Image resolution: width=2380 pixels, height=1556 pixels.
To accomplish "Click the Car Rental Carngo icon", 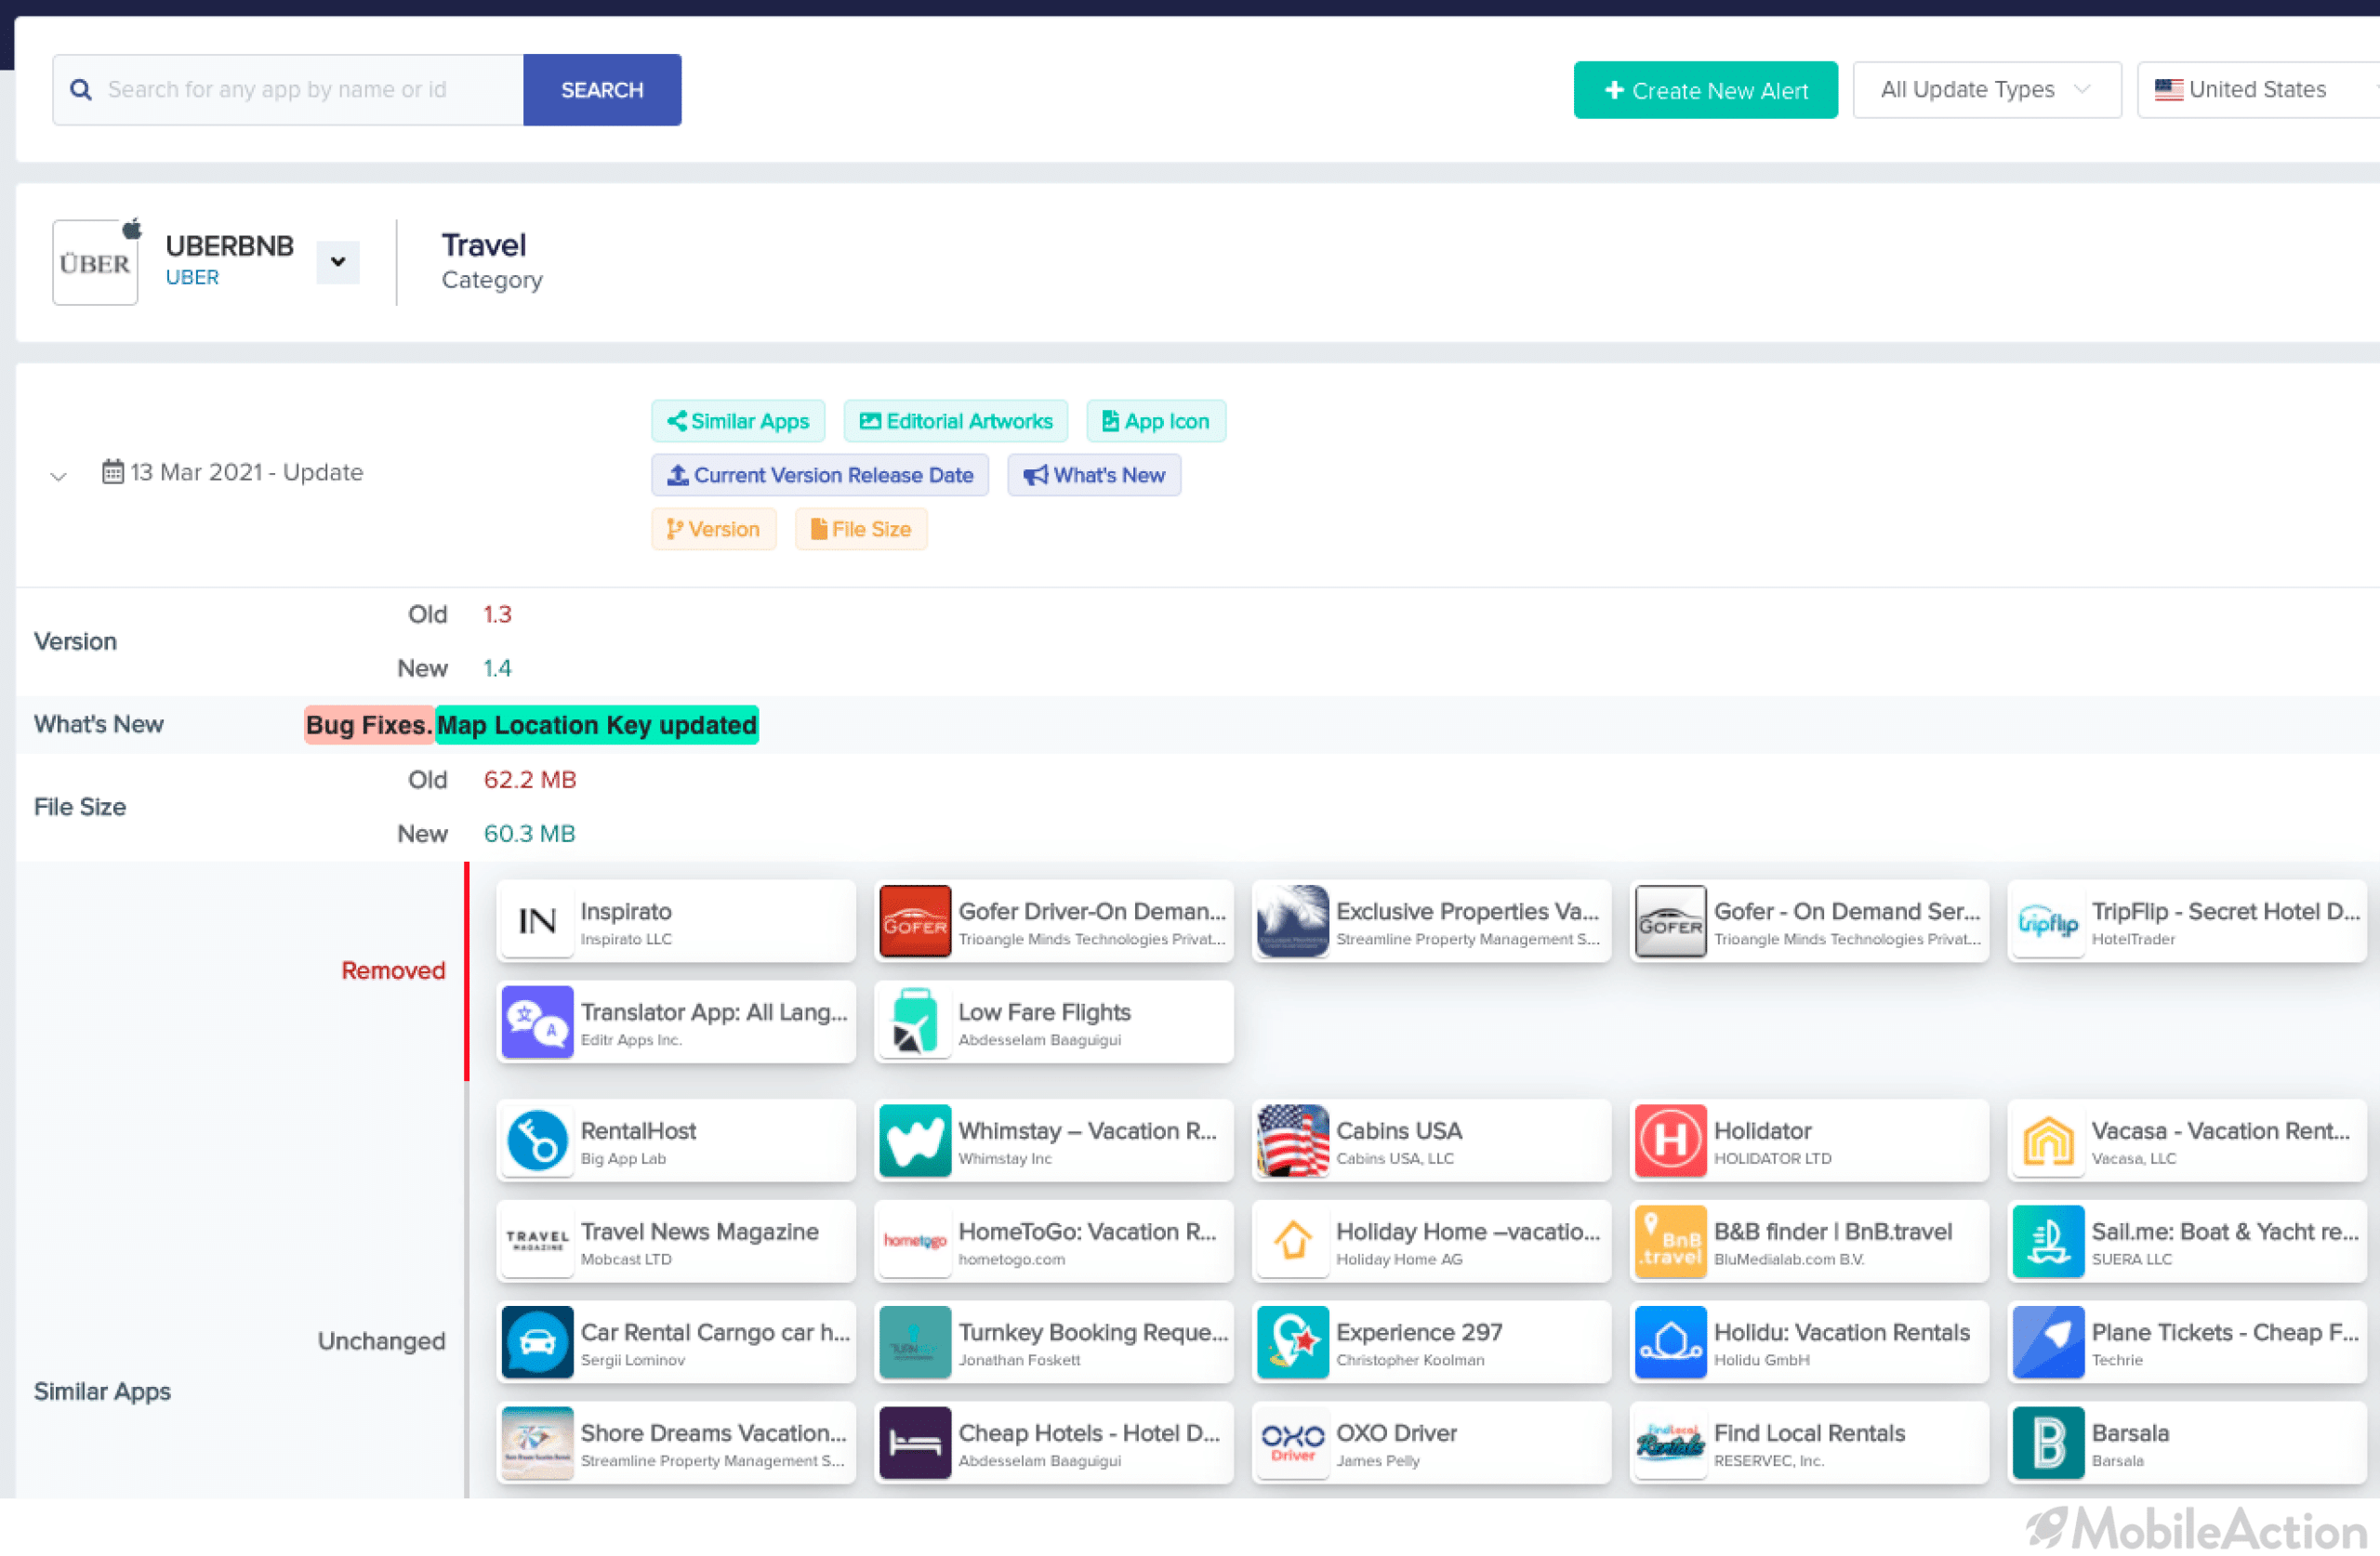I will point(537,1343).
